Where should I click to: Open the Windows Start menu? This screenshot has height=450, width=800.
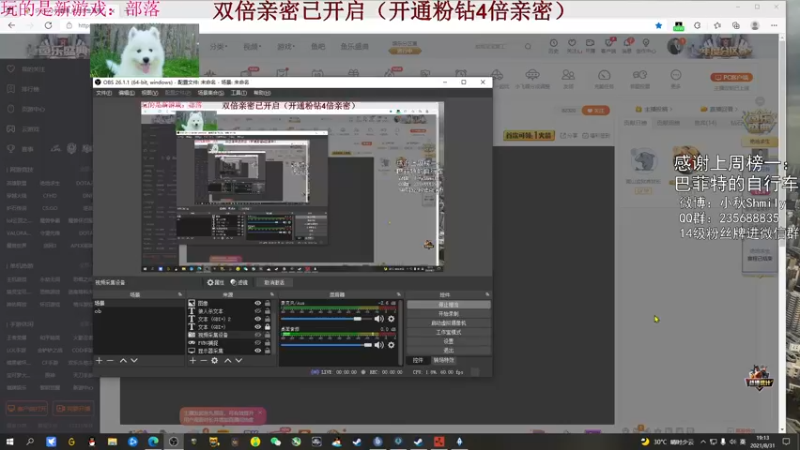[10, 441]
